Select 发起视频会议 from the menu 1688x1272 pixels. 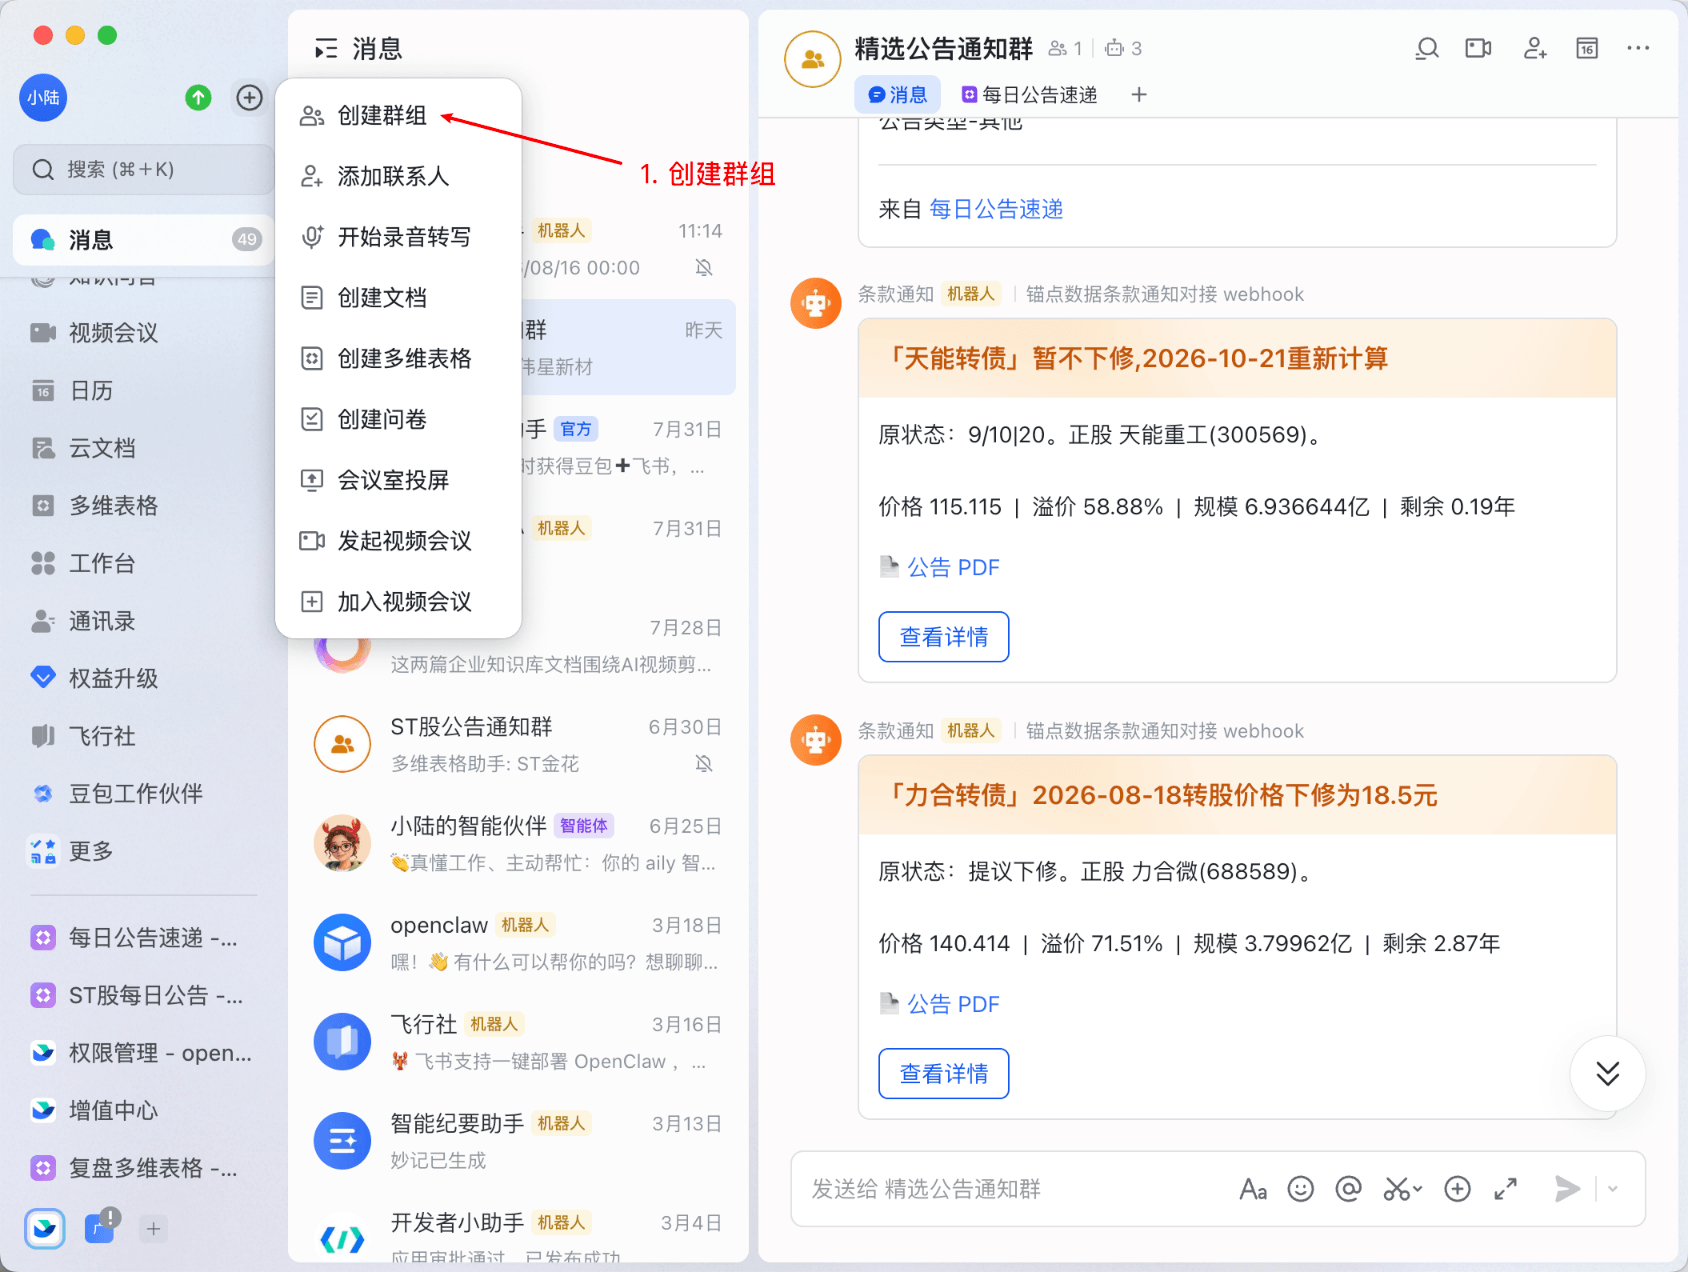coord(398,541)
